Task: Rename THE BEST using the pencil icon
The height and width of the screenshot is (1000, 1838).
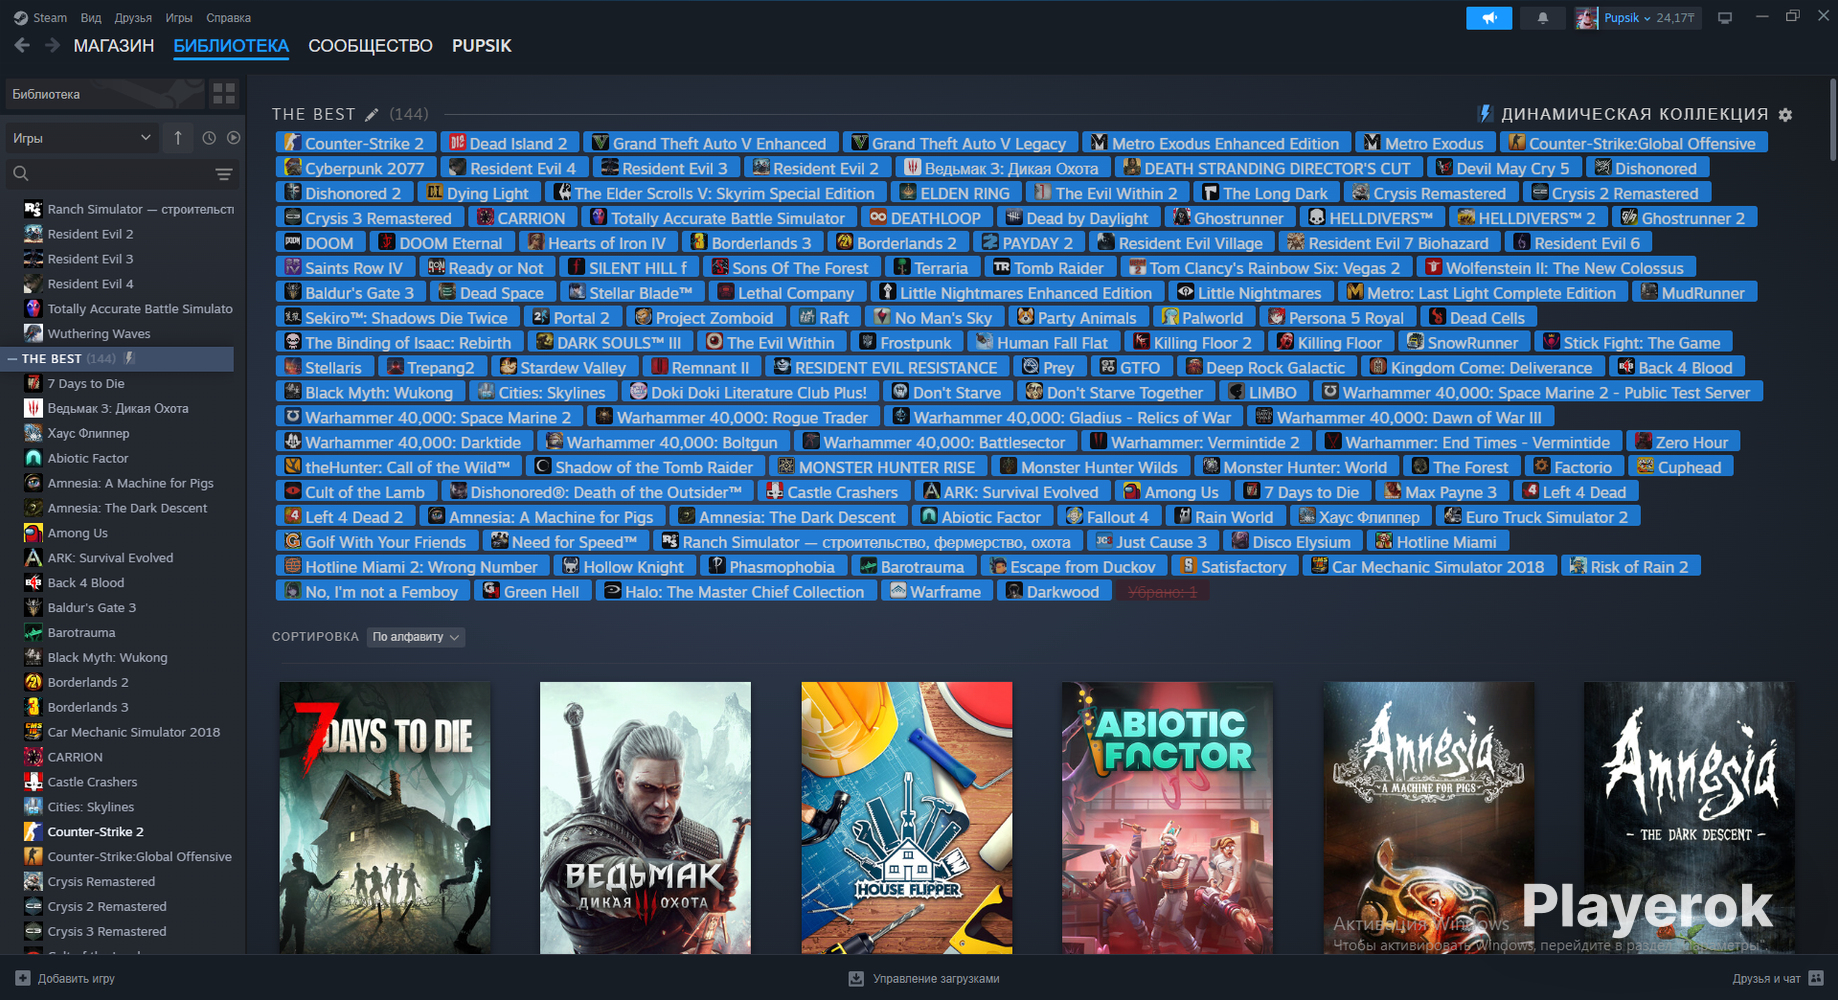Action: click(x=371, y=115)
